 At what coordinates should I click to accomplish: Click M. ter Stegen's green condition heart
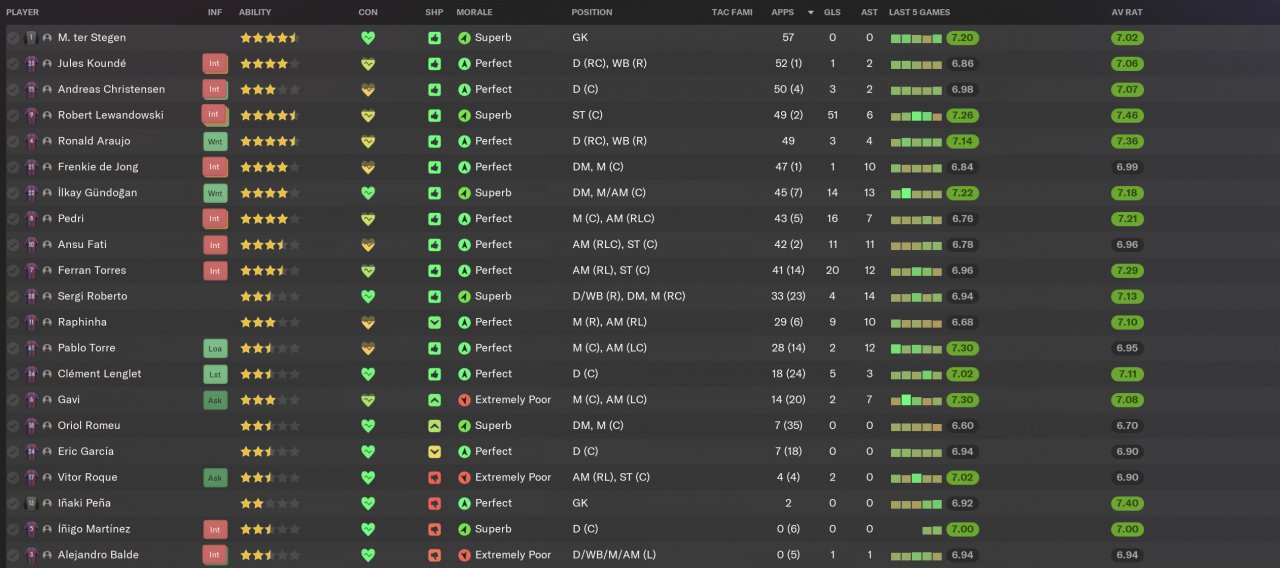point(368,38)
